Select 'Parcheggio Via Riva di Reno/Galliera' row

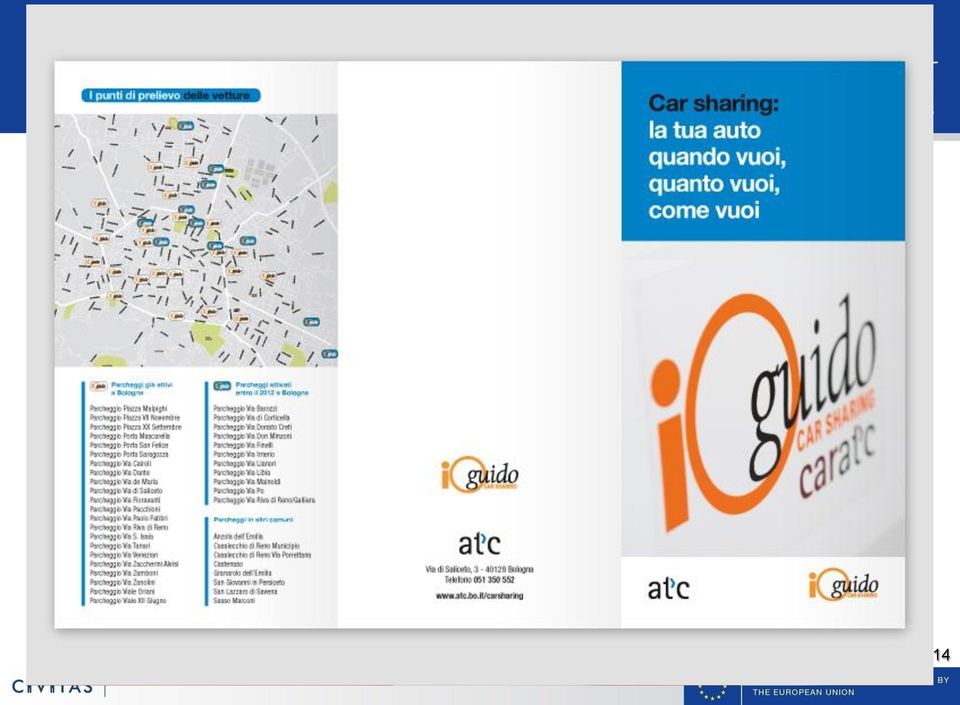264,500
